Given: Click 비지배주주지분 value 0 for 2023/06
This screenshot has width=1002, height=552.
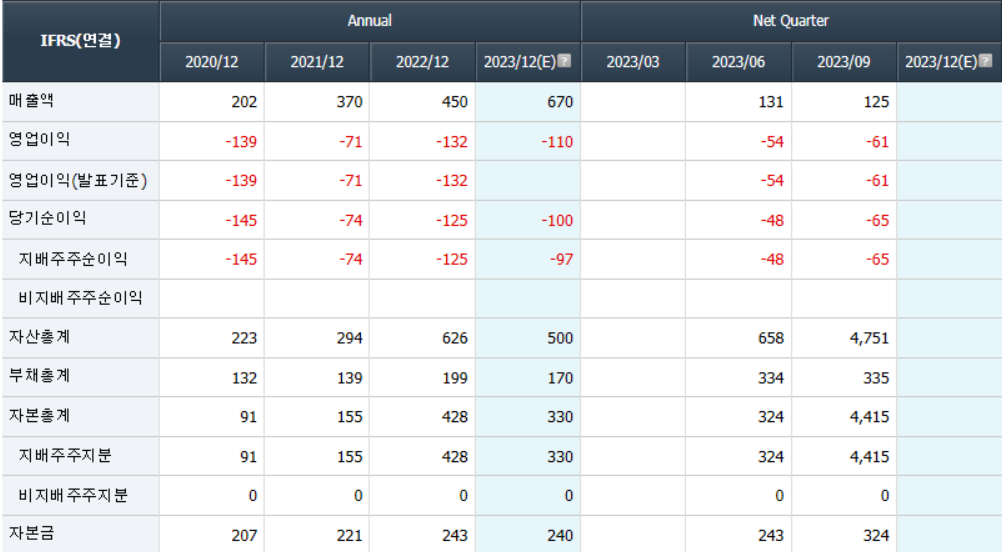Looking at the screenshot, I should (x=779, y=496).
